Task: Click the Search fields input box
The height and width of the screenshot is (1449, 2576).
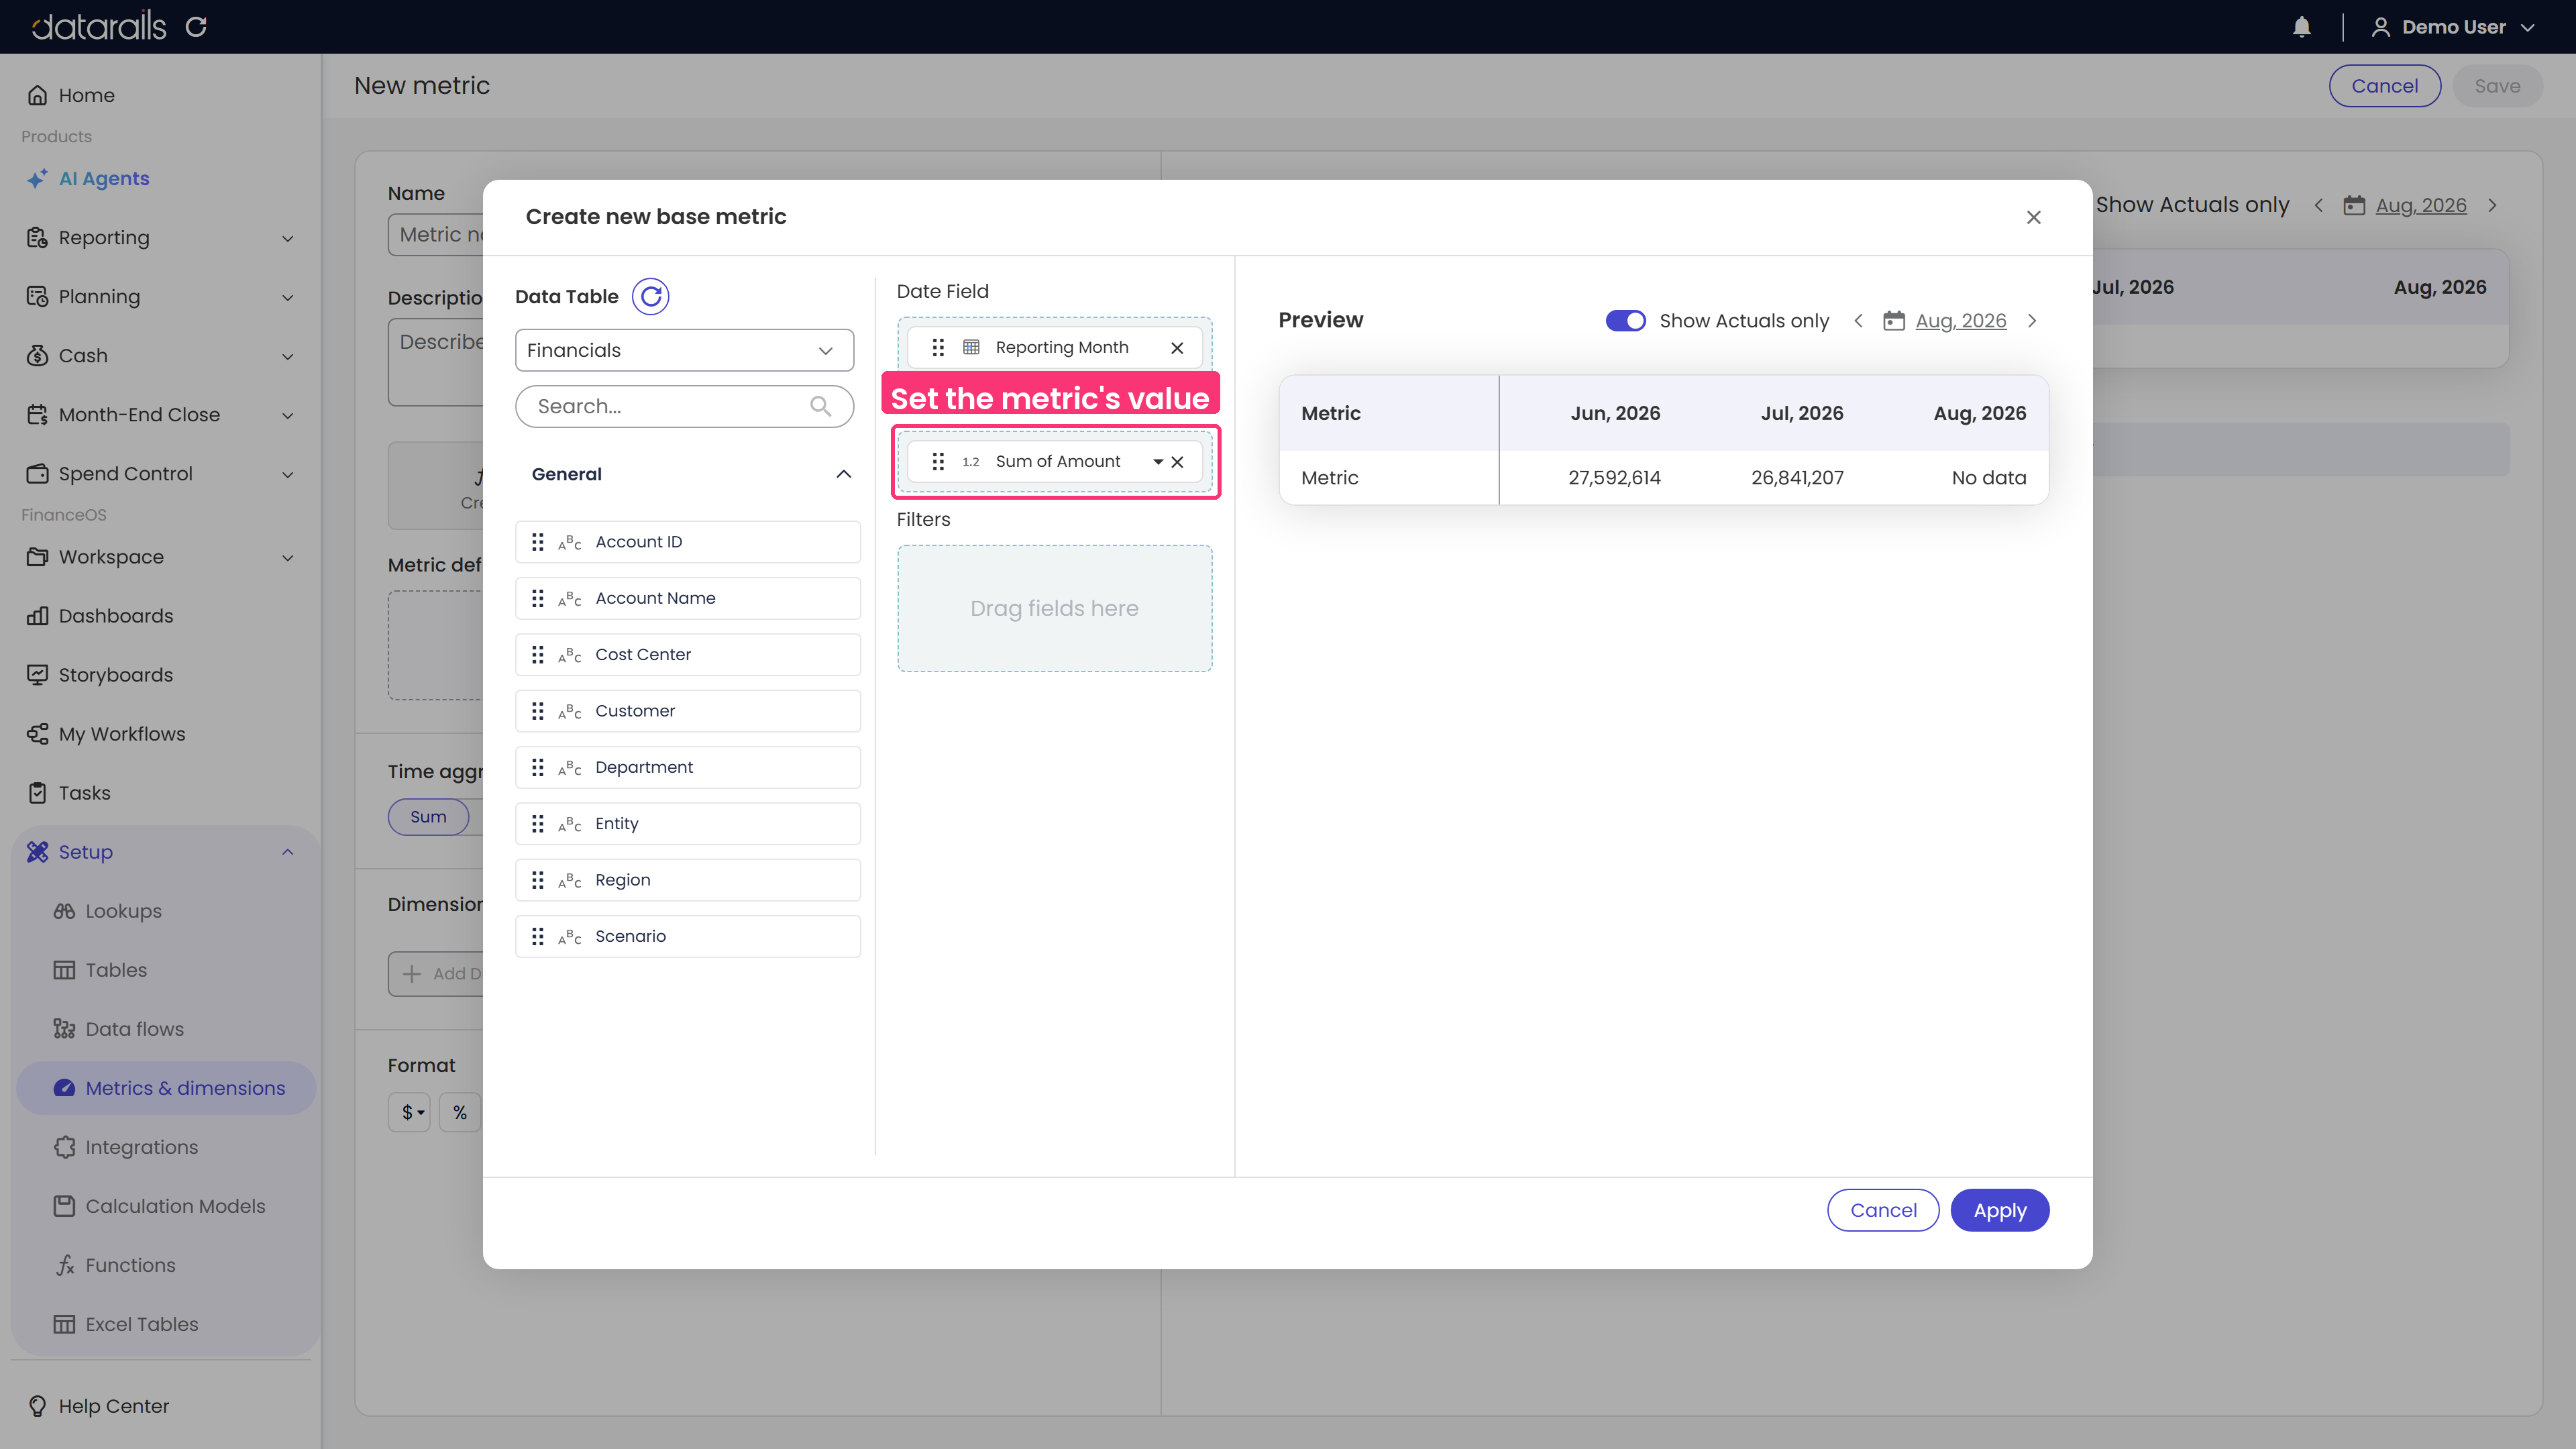Action: coord(684,406)
